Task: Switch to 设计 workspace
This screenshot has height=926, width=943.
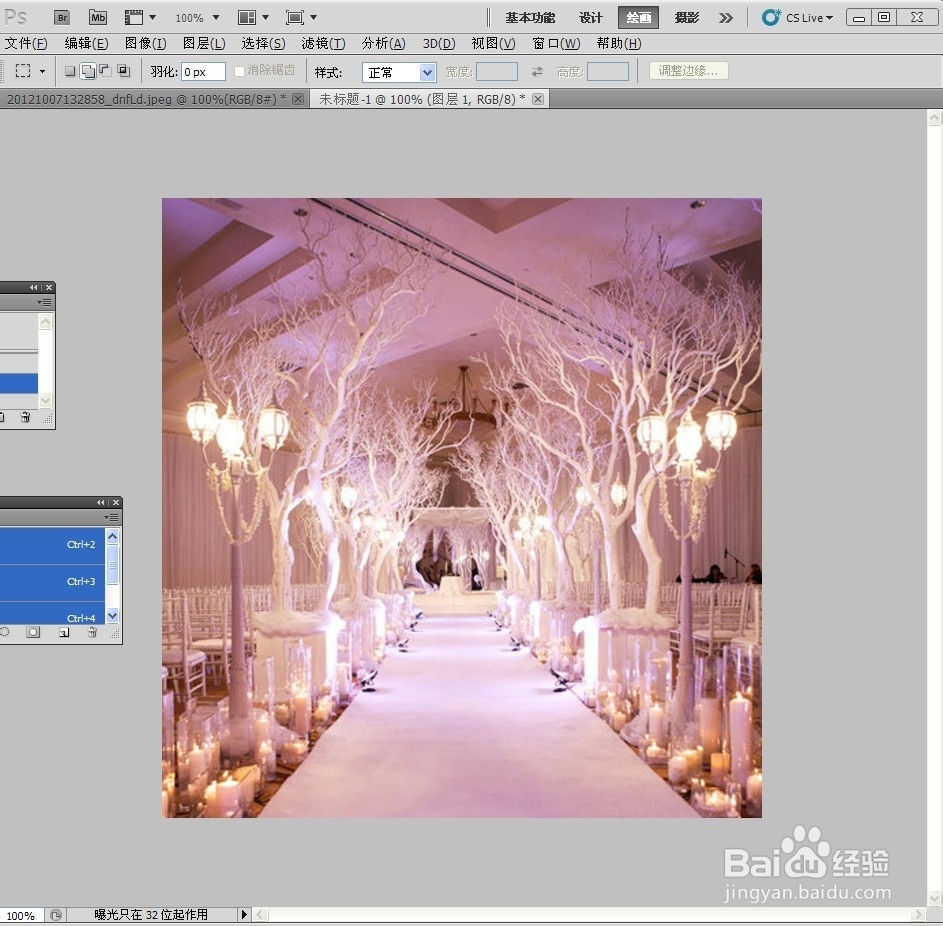Action: coord(590,18)
